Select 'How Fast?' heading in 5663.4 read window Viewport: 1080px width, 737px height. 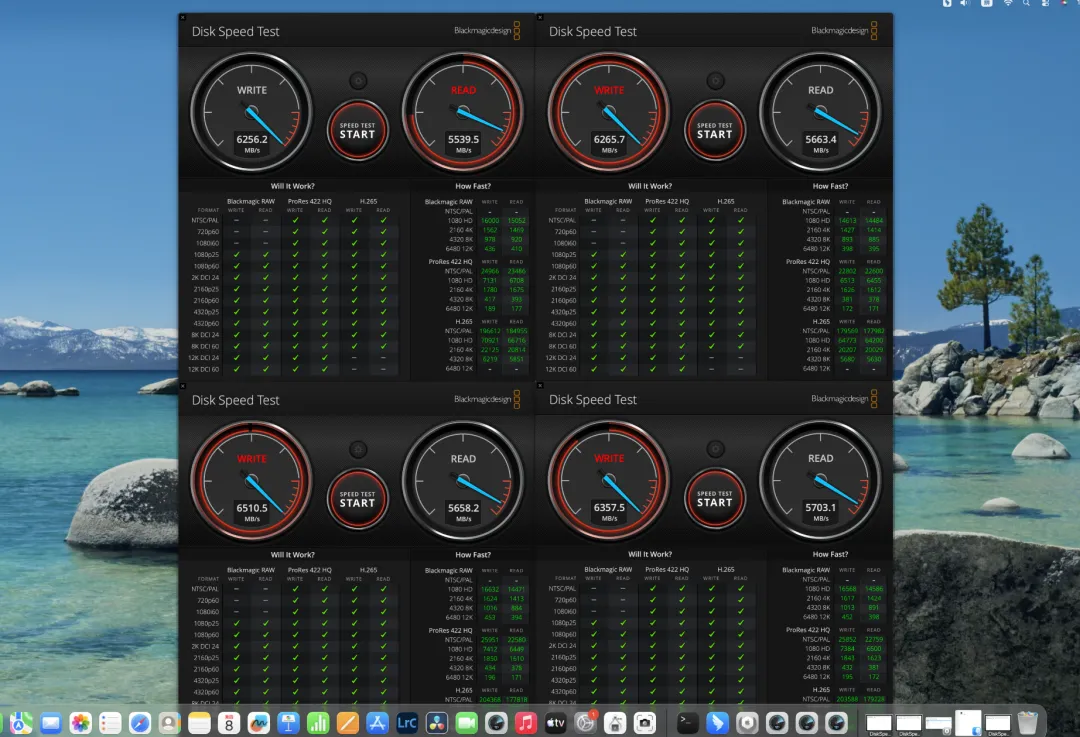tap(831, 186)
